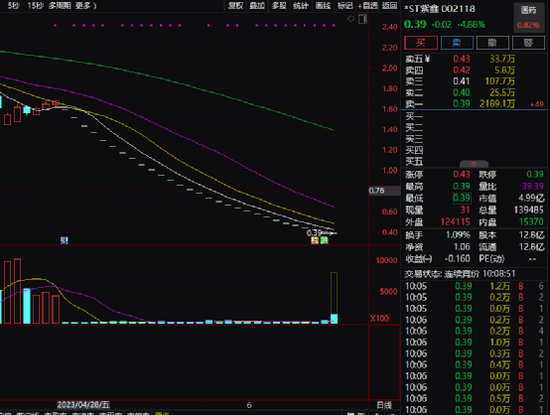
Task: Toggle the side panel icon above the chart
Action: [363, 19]
